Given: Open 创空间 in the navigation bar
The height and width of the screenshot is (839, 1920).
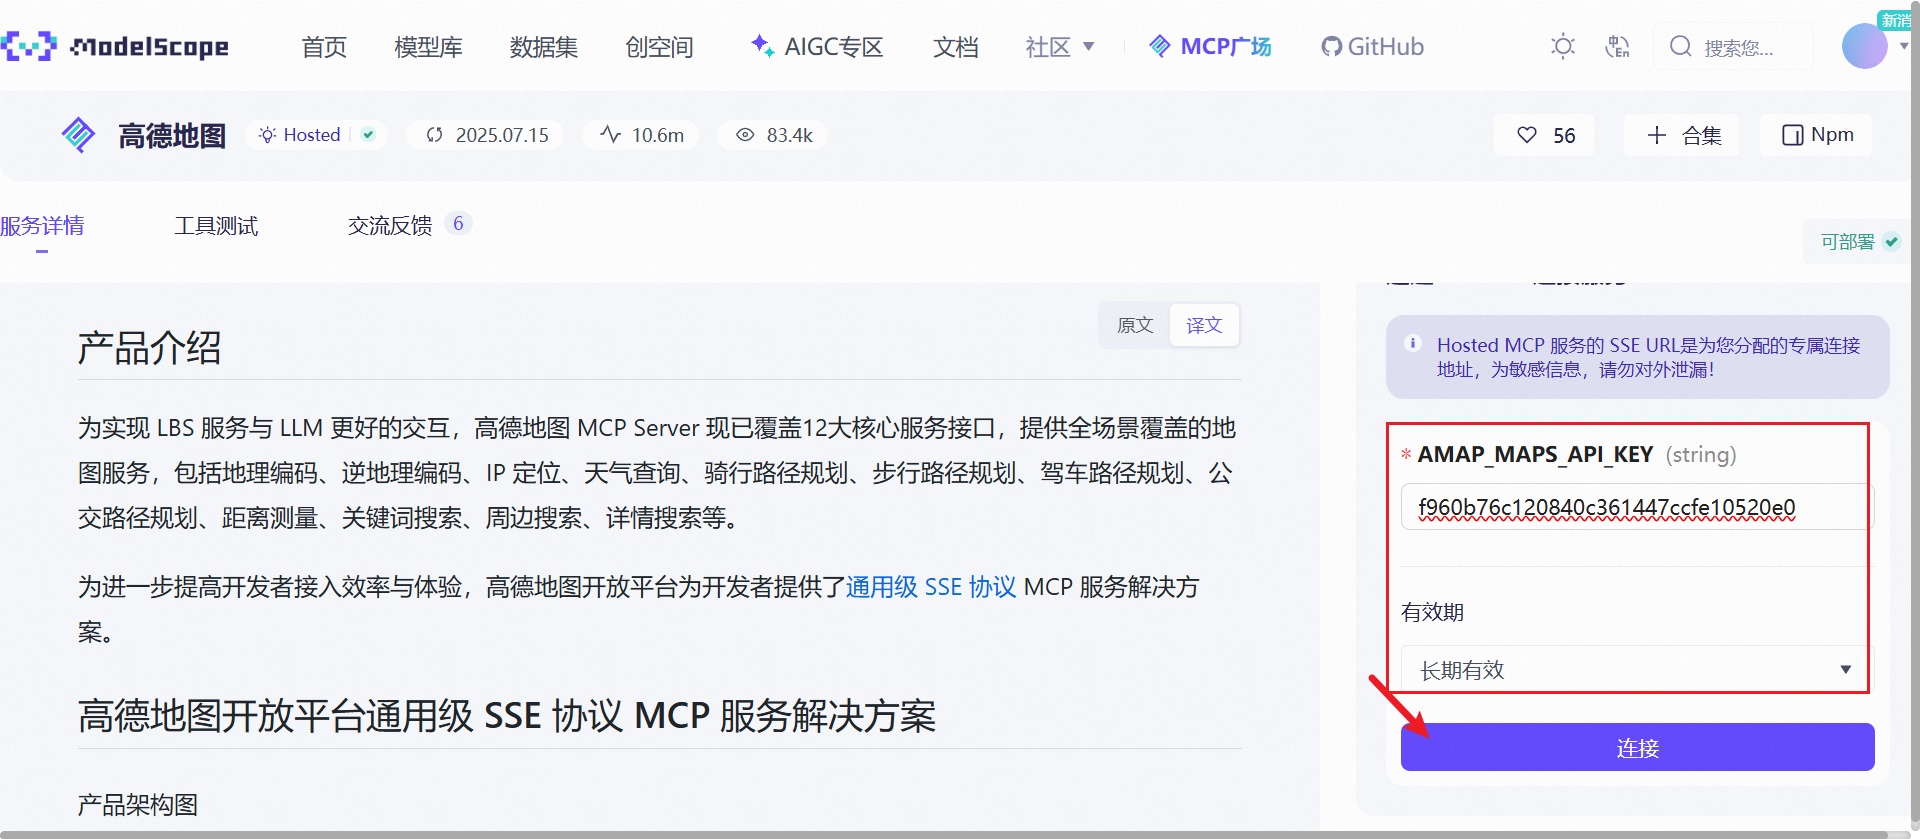Looking at the screenshot, I should (x=659, y=47).
